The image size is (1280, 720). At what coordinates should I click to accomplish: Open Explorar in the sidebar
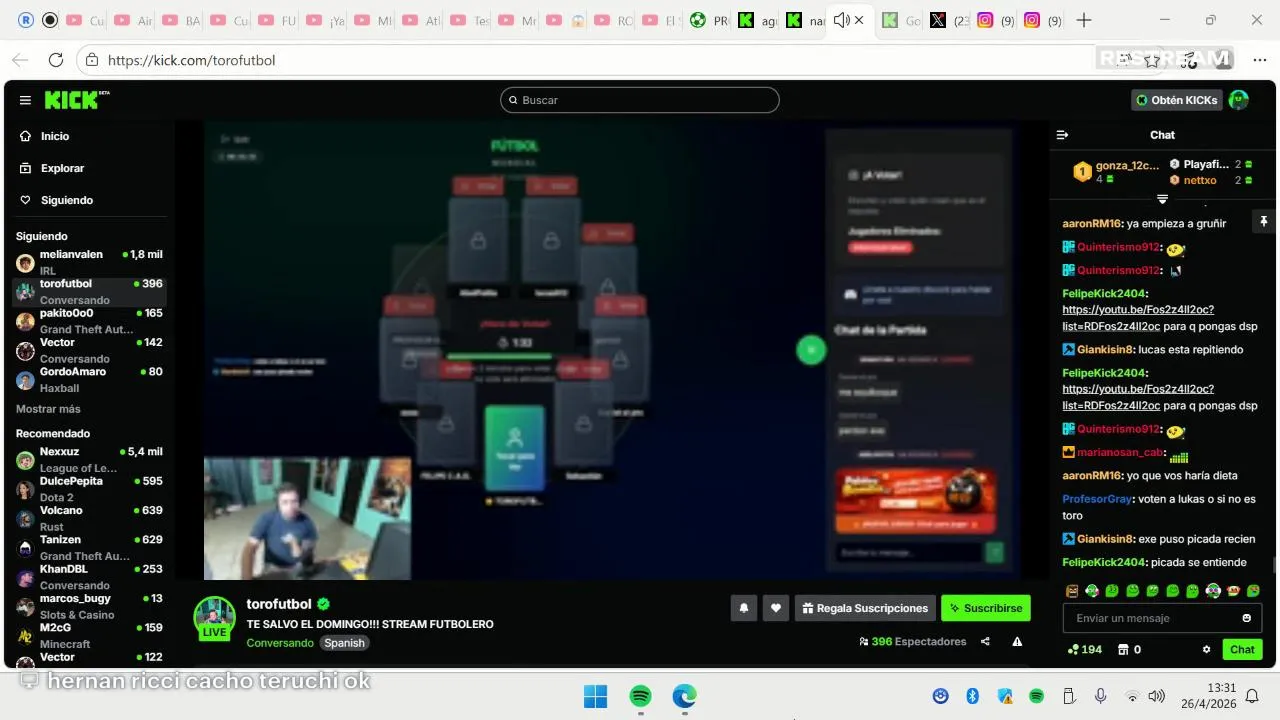pyautogui.click(x=62, y=168)
